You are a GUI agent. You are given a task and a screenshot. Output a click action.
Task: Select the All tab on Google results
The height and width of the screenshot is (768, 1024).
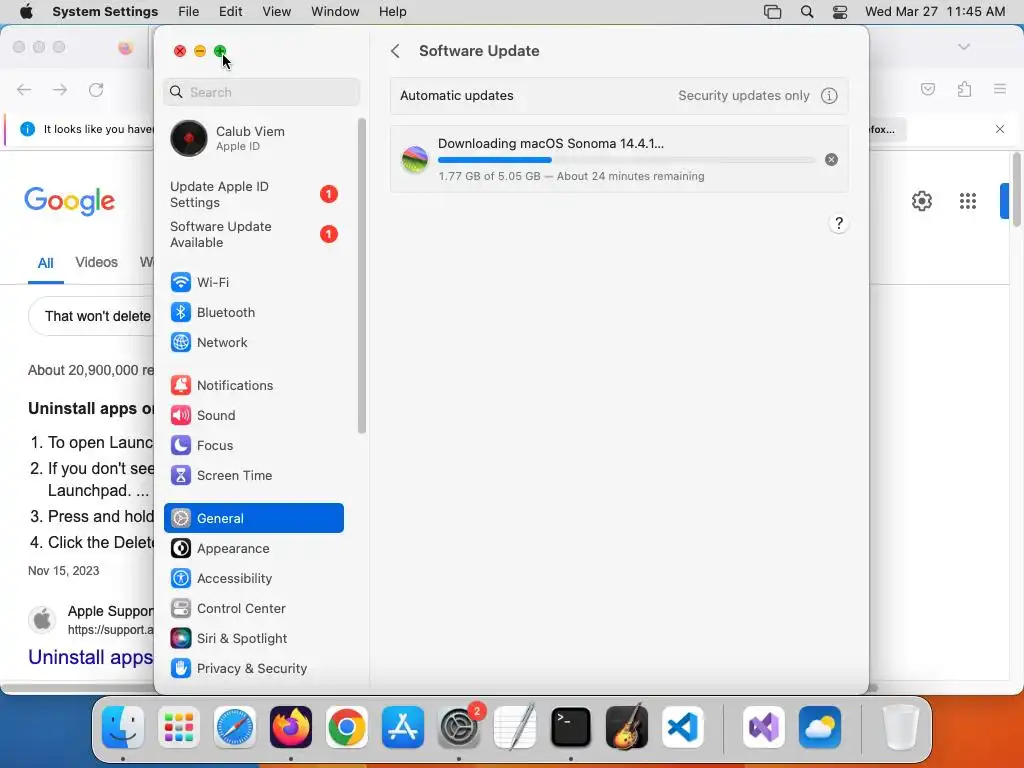(46, 263)
